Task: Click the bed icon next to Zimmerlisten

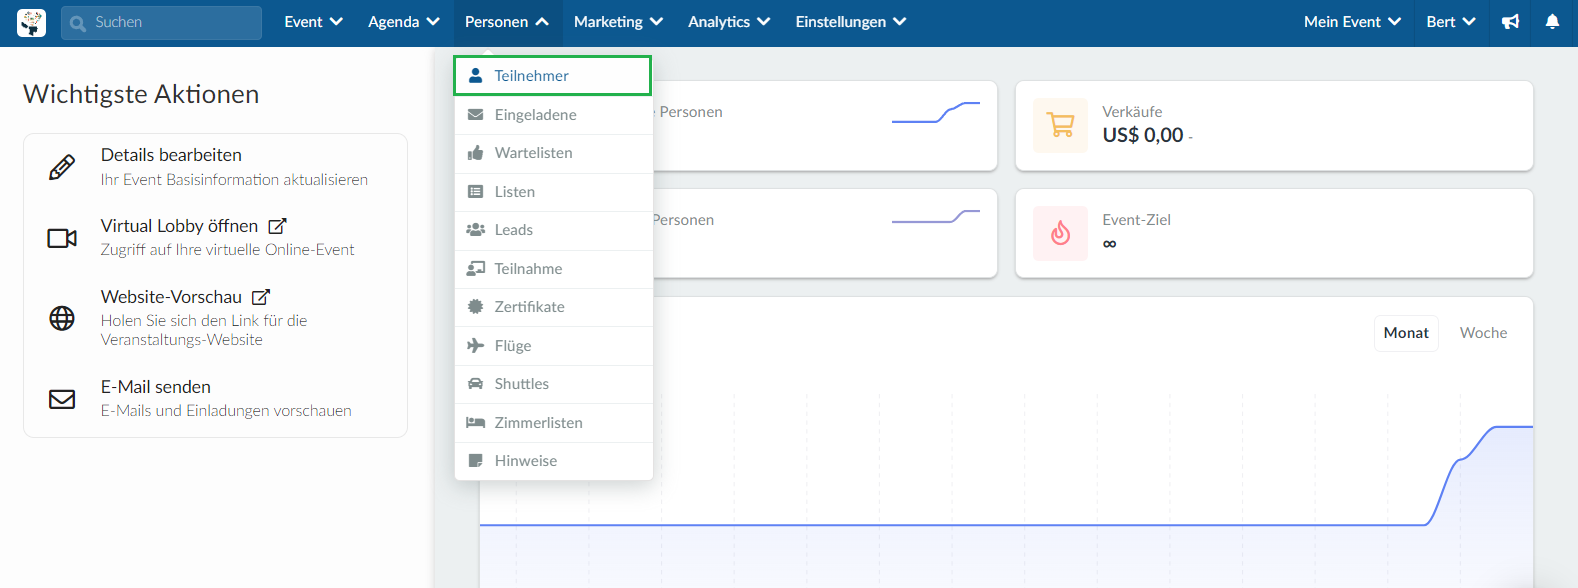Action: point(476,422)
